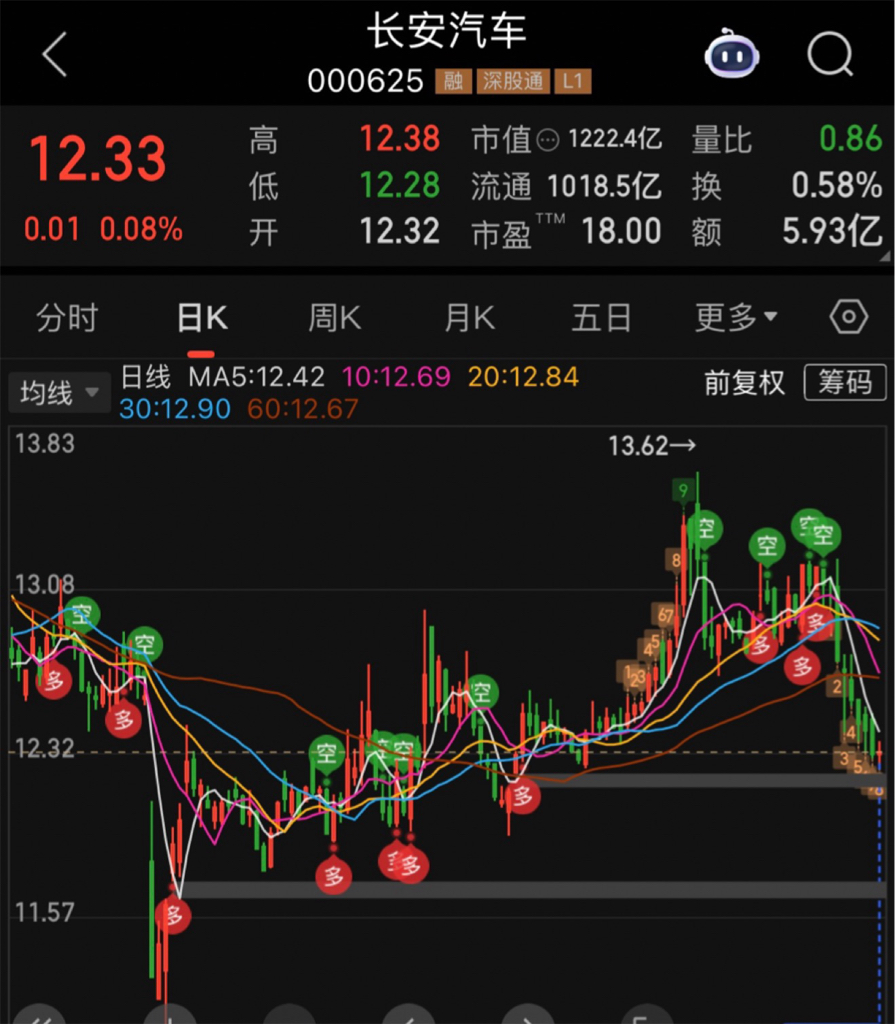Tap the MA 20:12.84 value
The image size is (895, 1024).
click(x=523, y=377)
